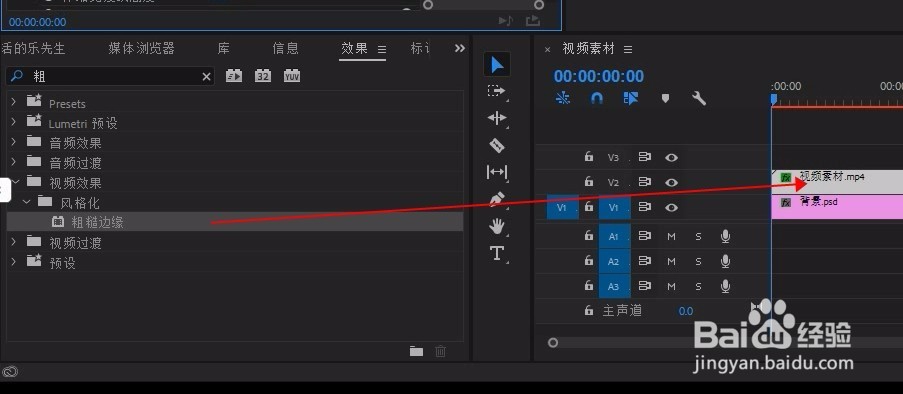
Task: Toggle lock on V2 track
Action: click(589, 181)
